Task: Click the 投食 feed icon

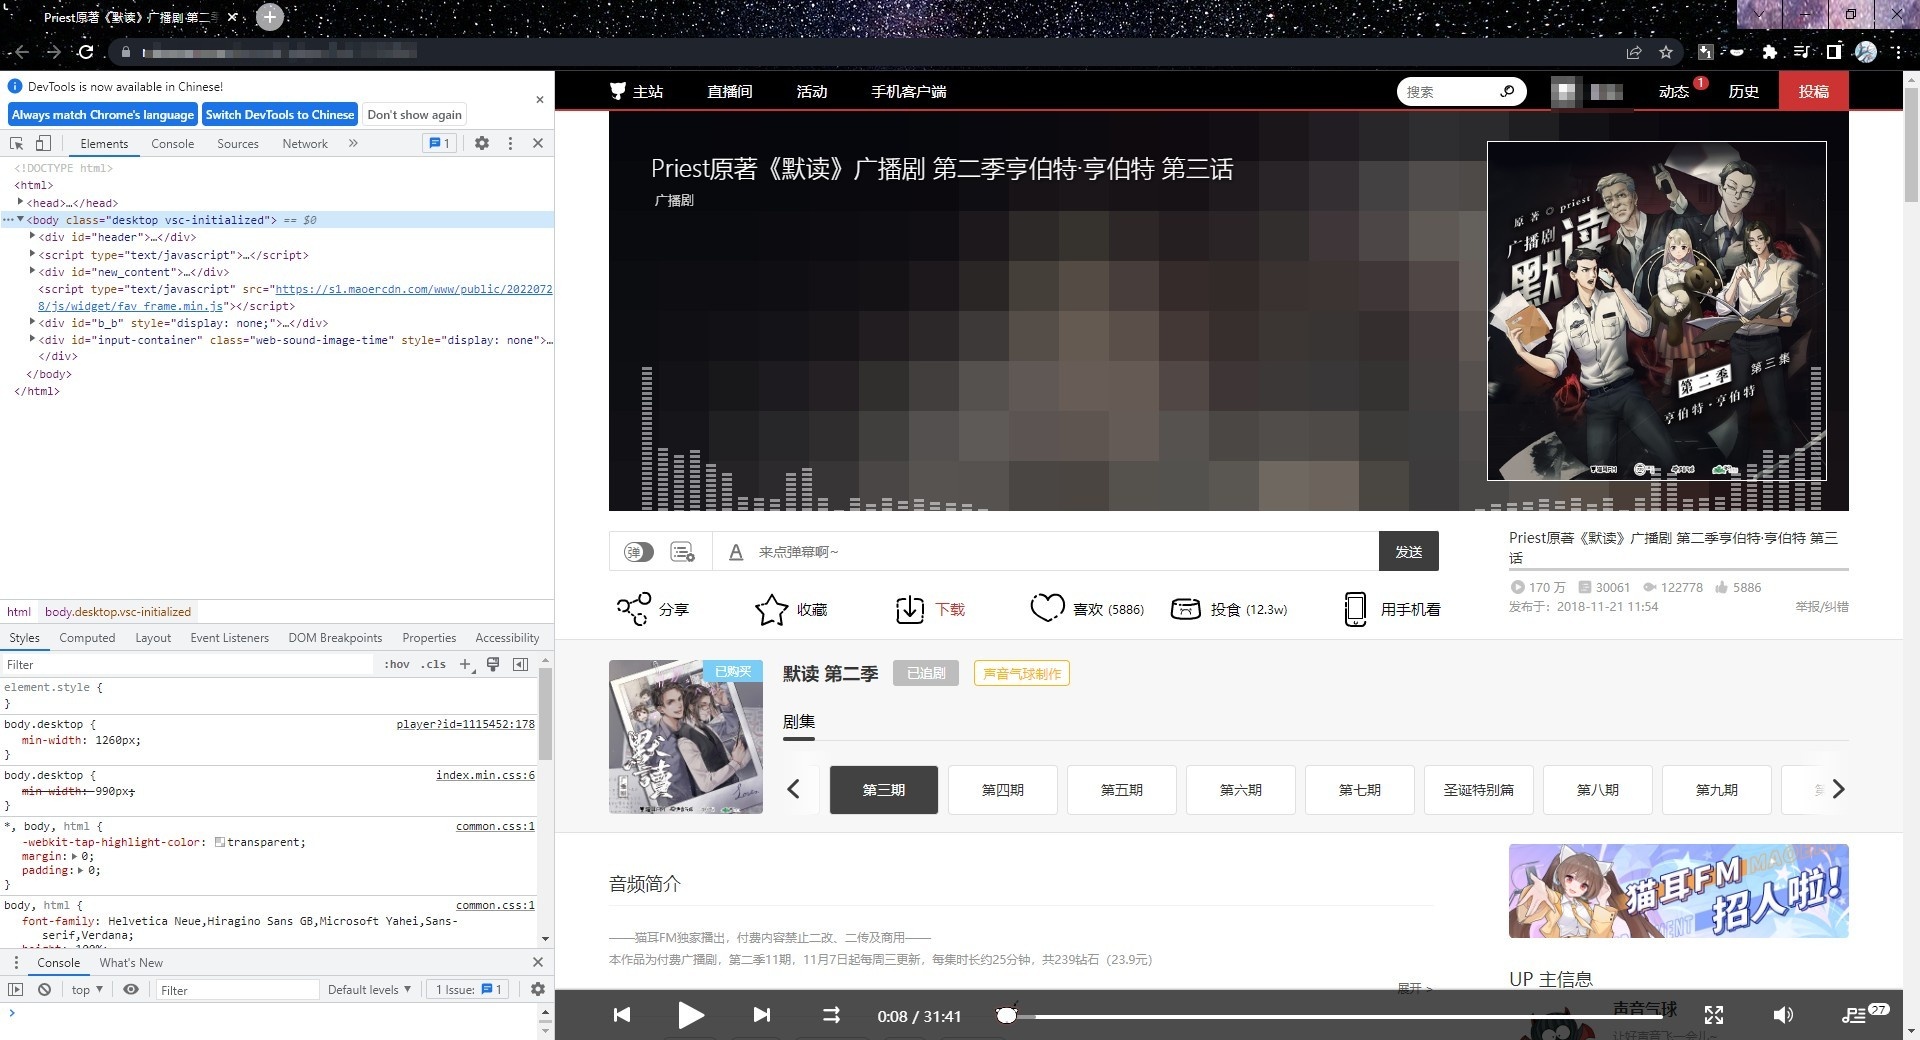Action: click(x=1185, y=608)
